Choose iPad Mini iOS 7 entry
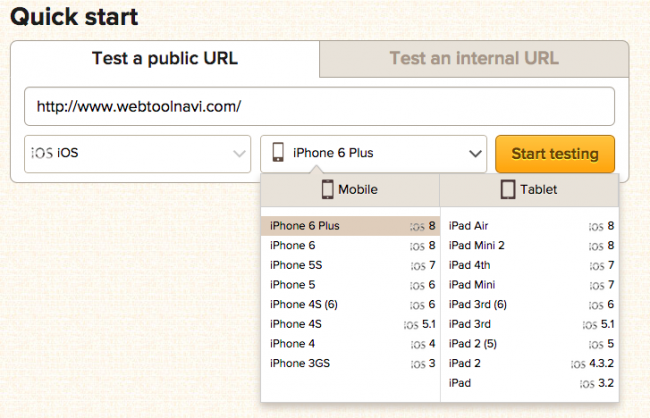The height and width of the screenshot is (418, 650). click(x=530, y=285)
